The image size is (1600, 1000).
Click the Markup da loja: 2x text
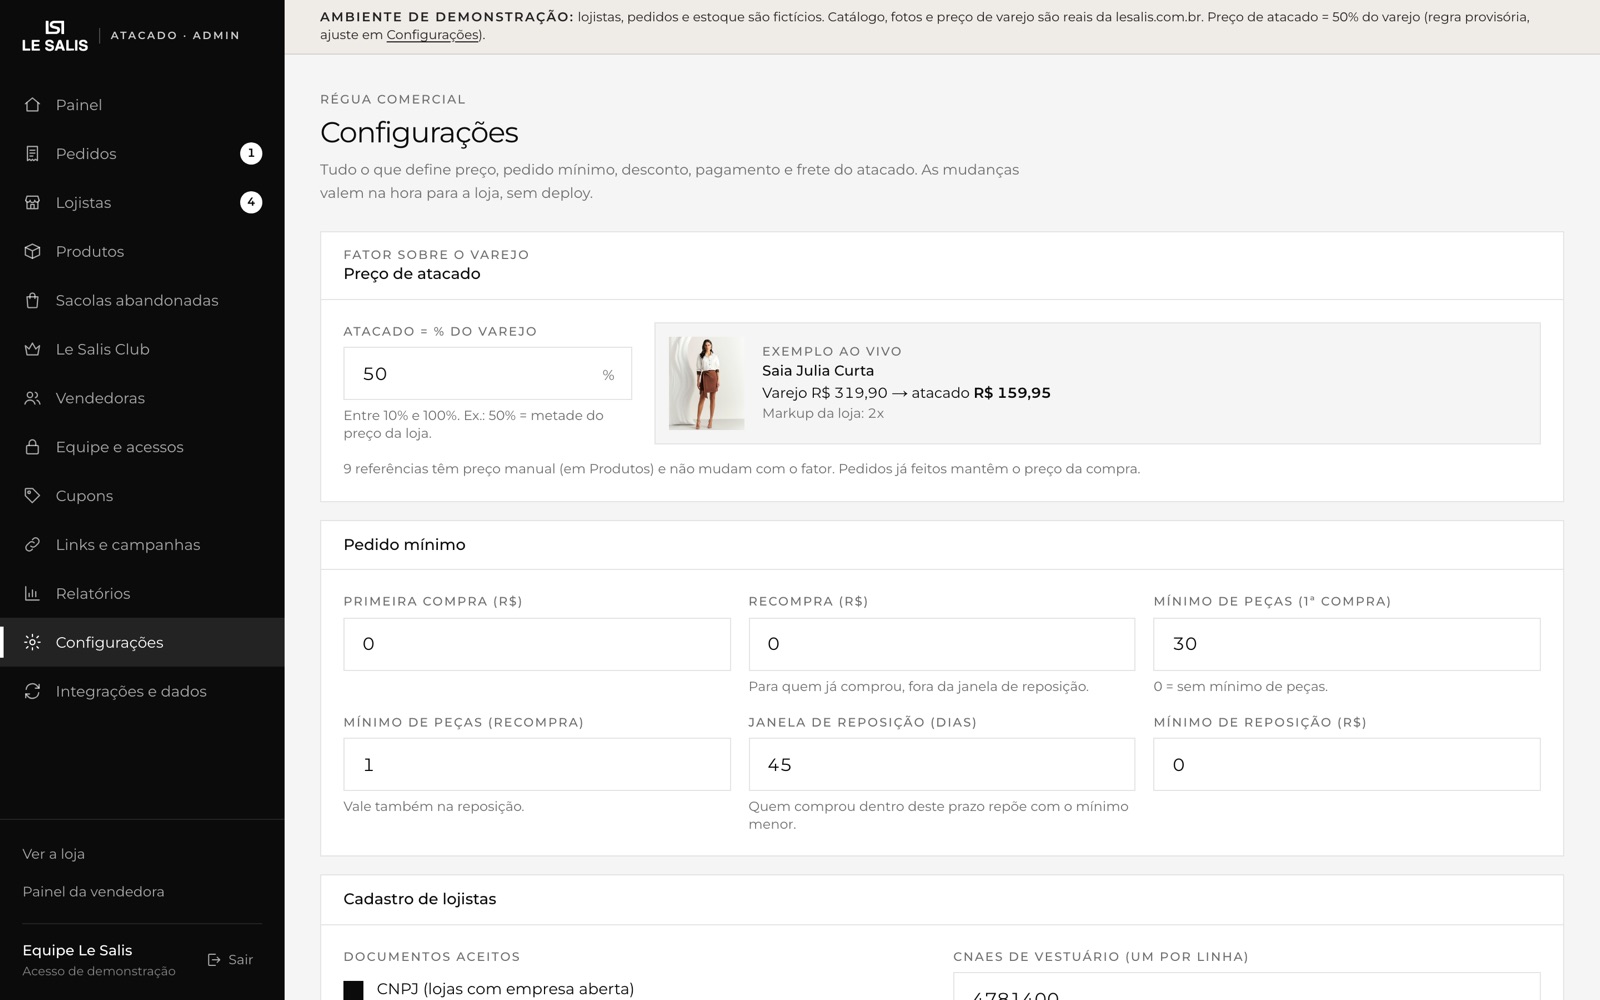(823, 413)
